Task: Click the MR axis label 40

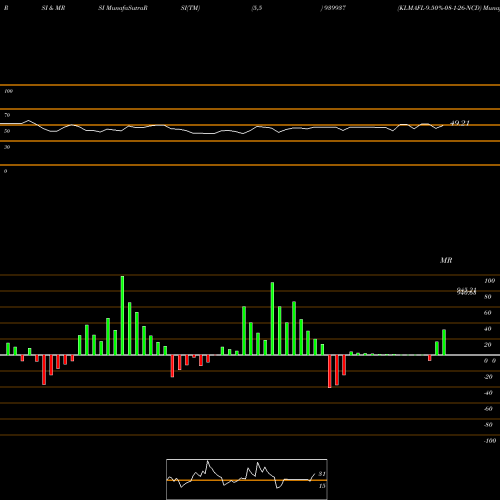Action: [488, 329]
